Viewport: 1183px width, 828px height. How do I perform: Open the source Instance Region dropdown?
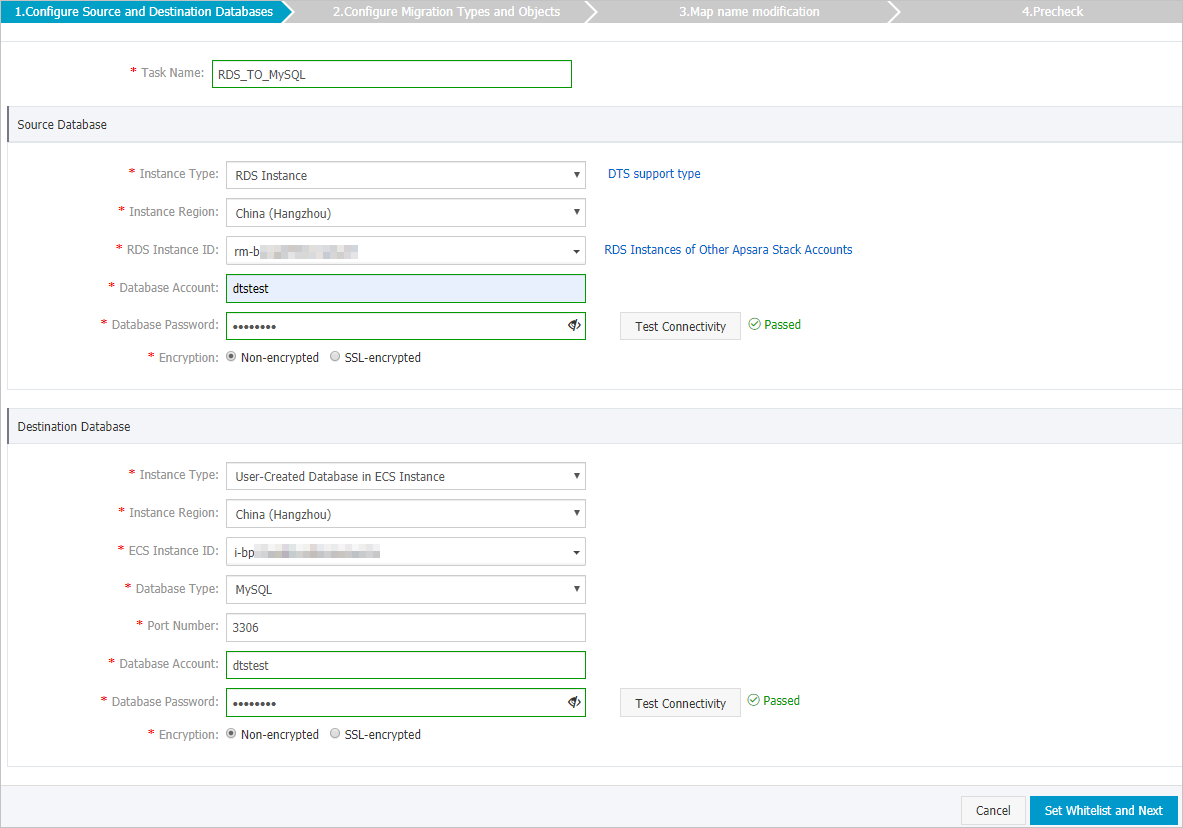pos(577,212)
